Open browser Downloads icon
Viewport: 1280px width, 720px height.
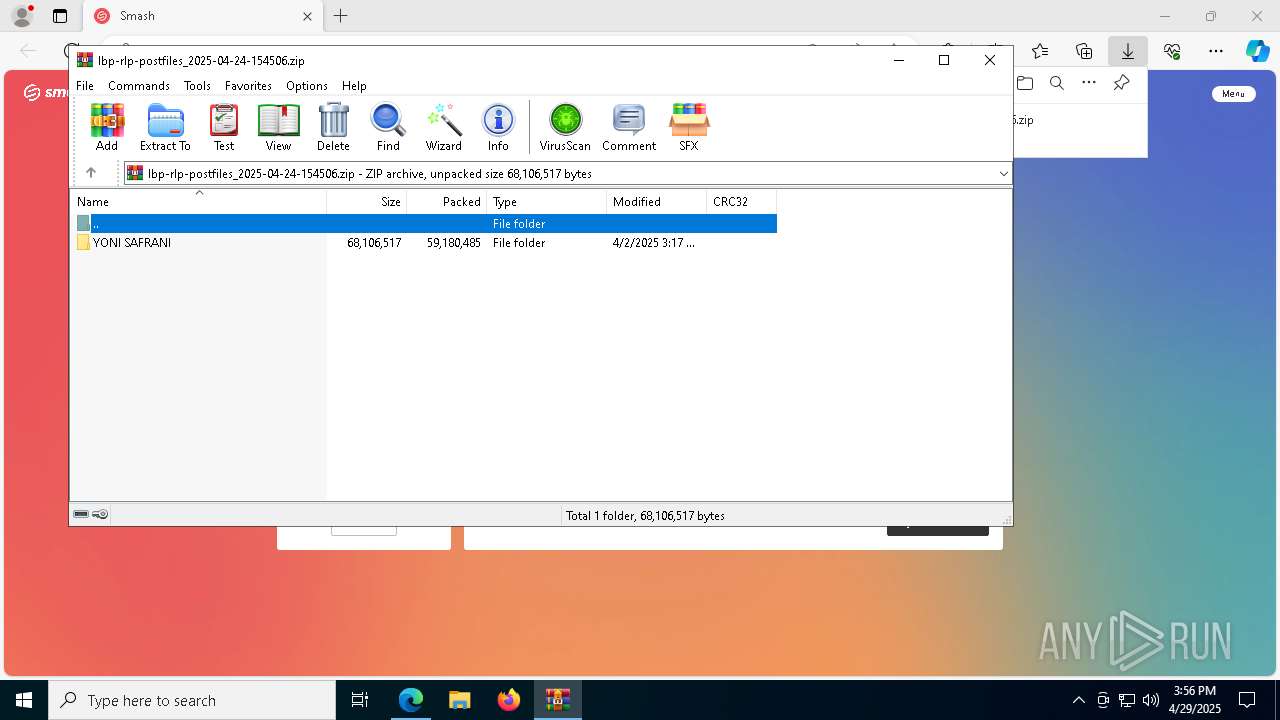click(x=1127, y=51)
